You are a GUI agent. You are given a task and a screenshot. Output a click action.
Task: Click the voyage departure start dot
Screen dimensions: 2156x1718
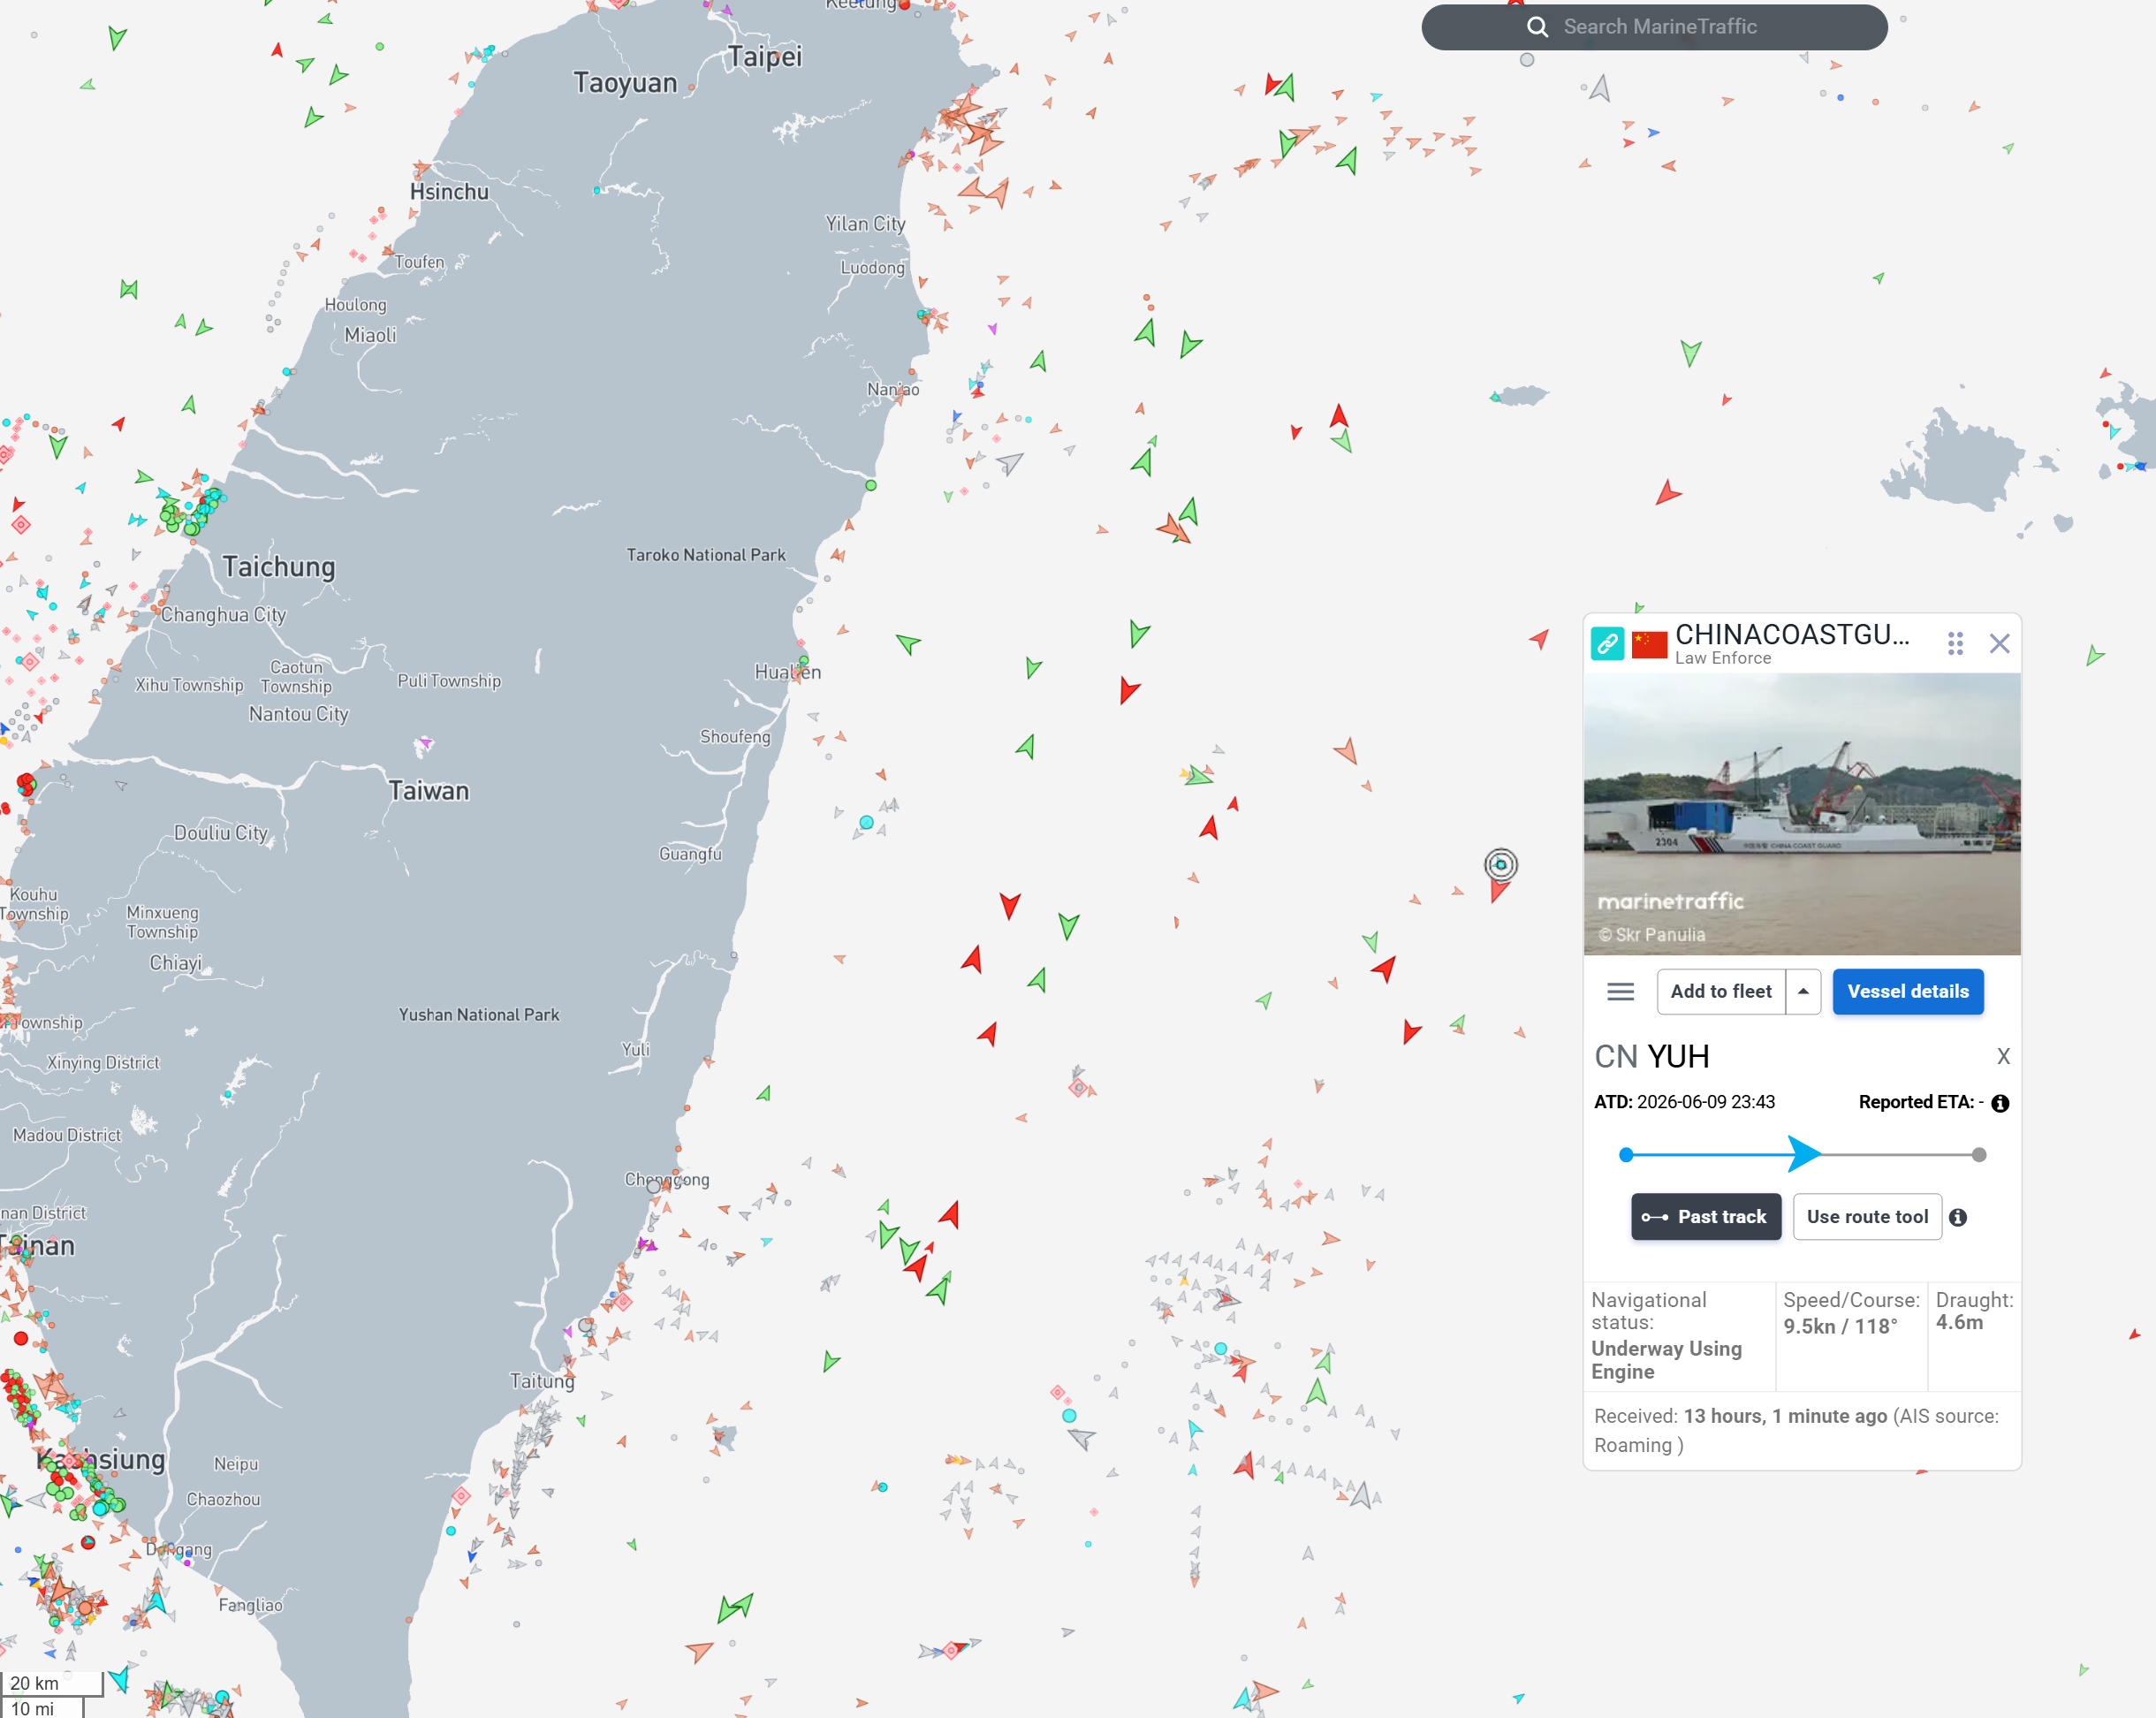[x=1626, y=1155]
